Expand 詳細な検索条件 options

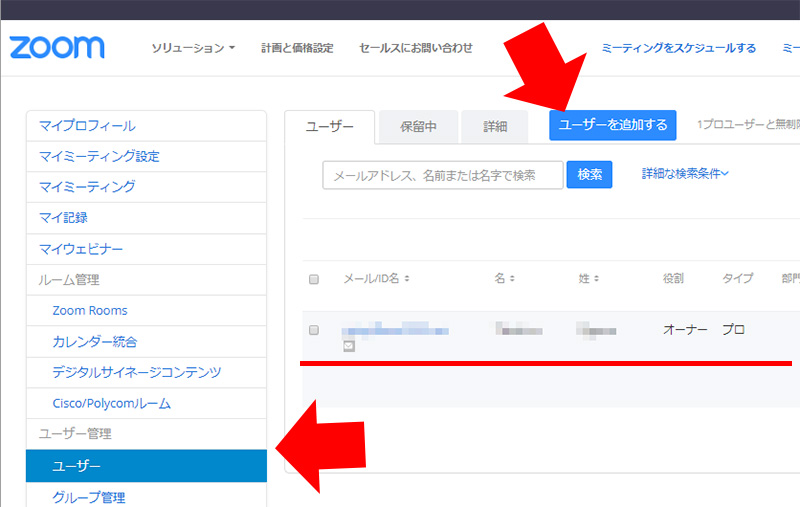coord(685,174)
